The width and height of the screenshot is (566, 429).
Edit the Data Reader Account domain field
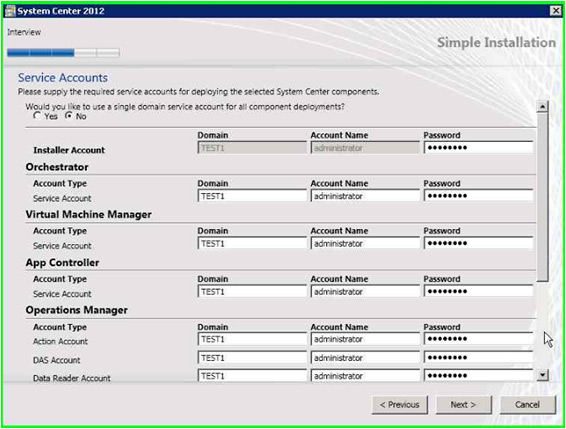click(x=252, y=376)
